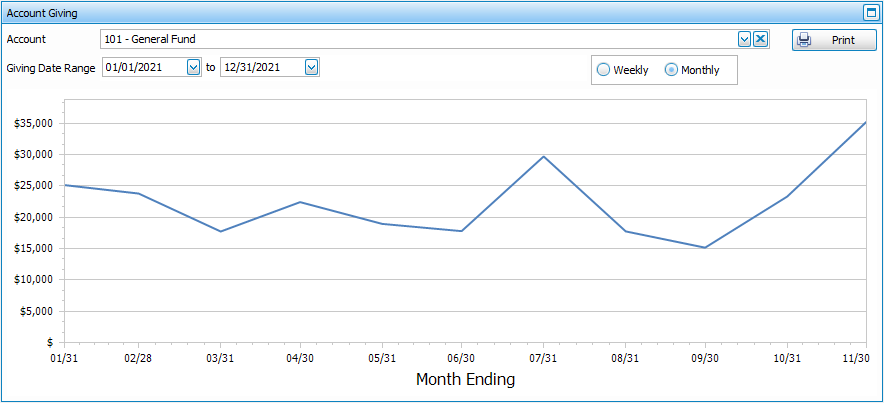Select the Weekly radio button
The height and width of the screenshot is (403, 884).
coord(603,70)
